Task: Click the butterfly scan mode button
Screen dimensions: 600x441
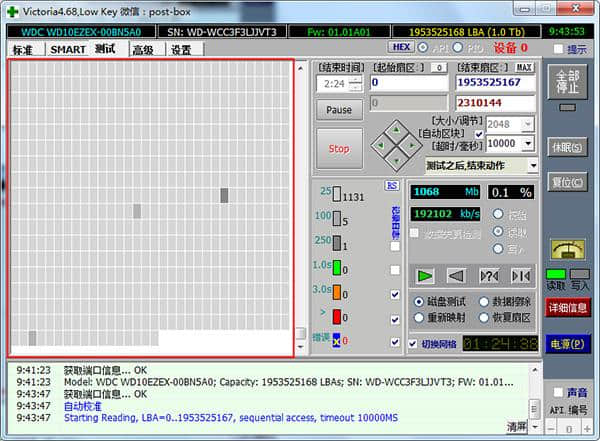Action: click(x=521, y=276)
